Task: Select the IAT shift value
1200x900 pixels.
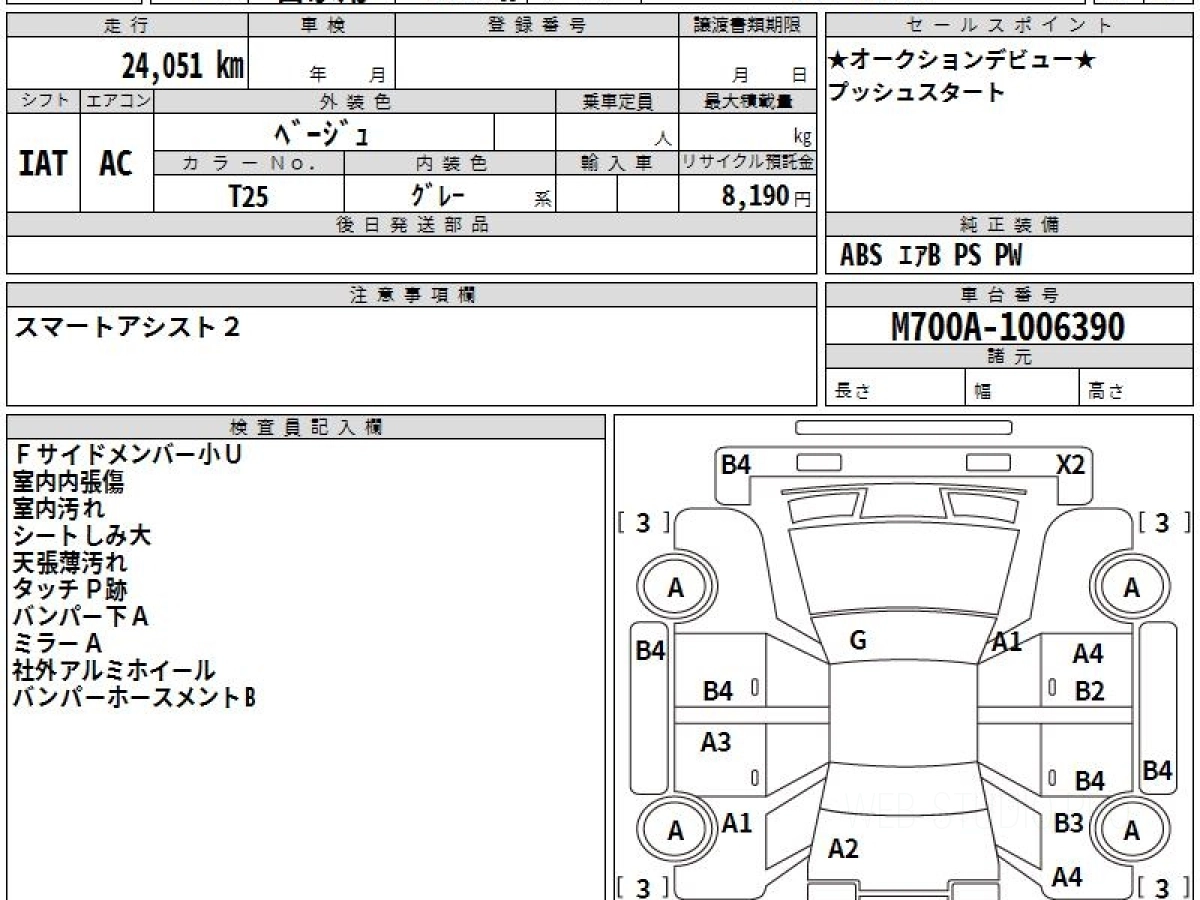Action: coord(43,163)
